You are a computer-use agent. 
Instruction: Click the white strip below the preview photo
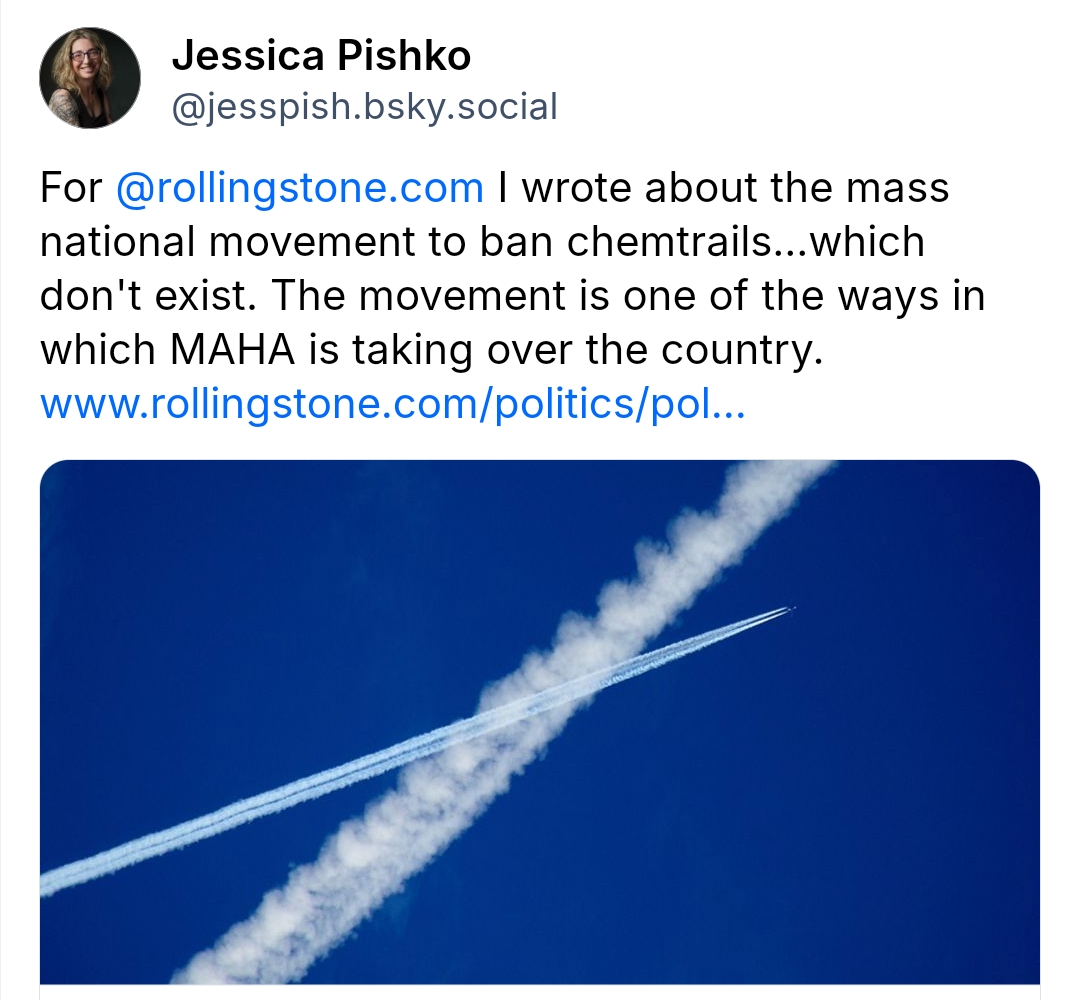540,992
